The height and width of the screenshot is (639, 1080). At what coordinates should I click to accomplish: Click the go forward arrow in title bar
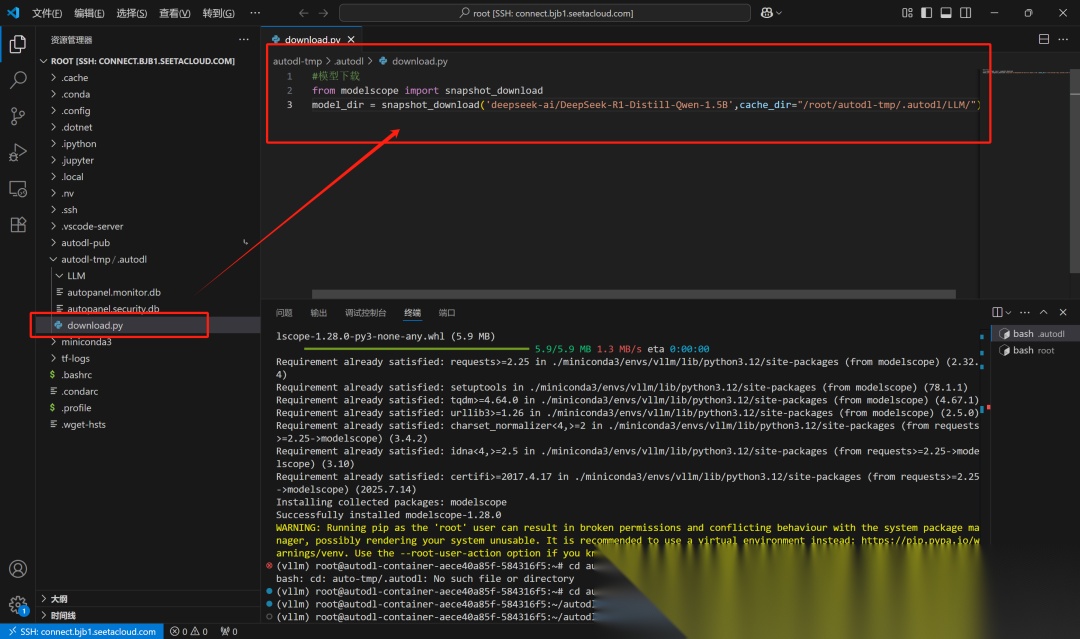[x=324, y=13]
